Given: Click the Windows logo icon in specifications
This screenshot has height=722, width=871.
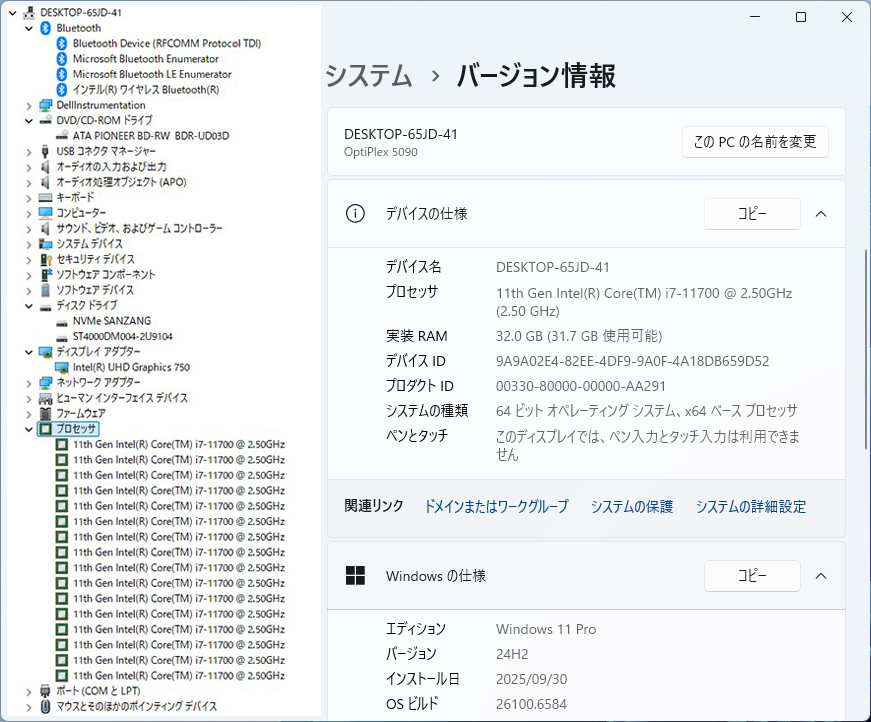Looking at the screenshot, I should pos(354,576).
